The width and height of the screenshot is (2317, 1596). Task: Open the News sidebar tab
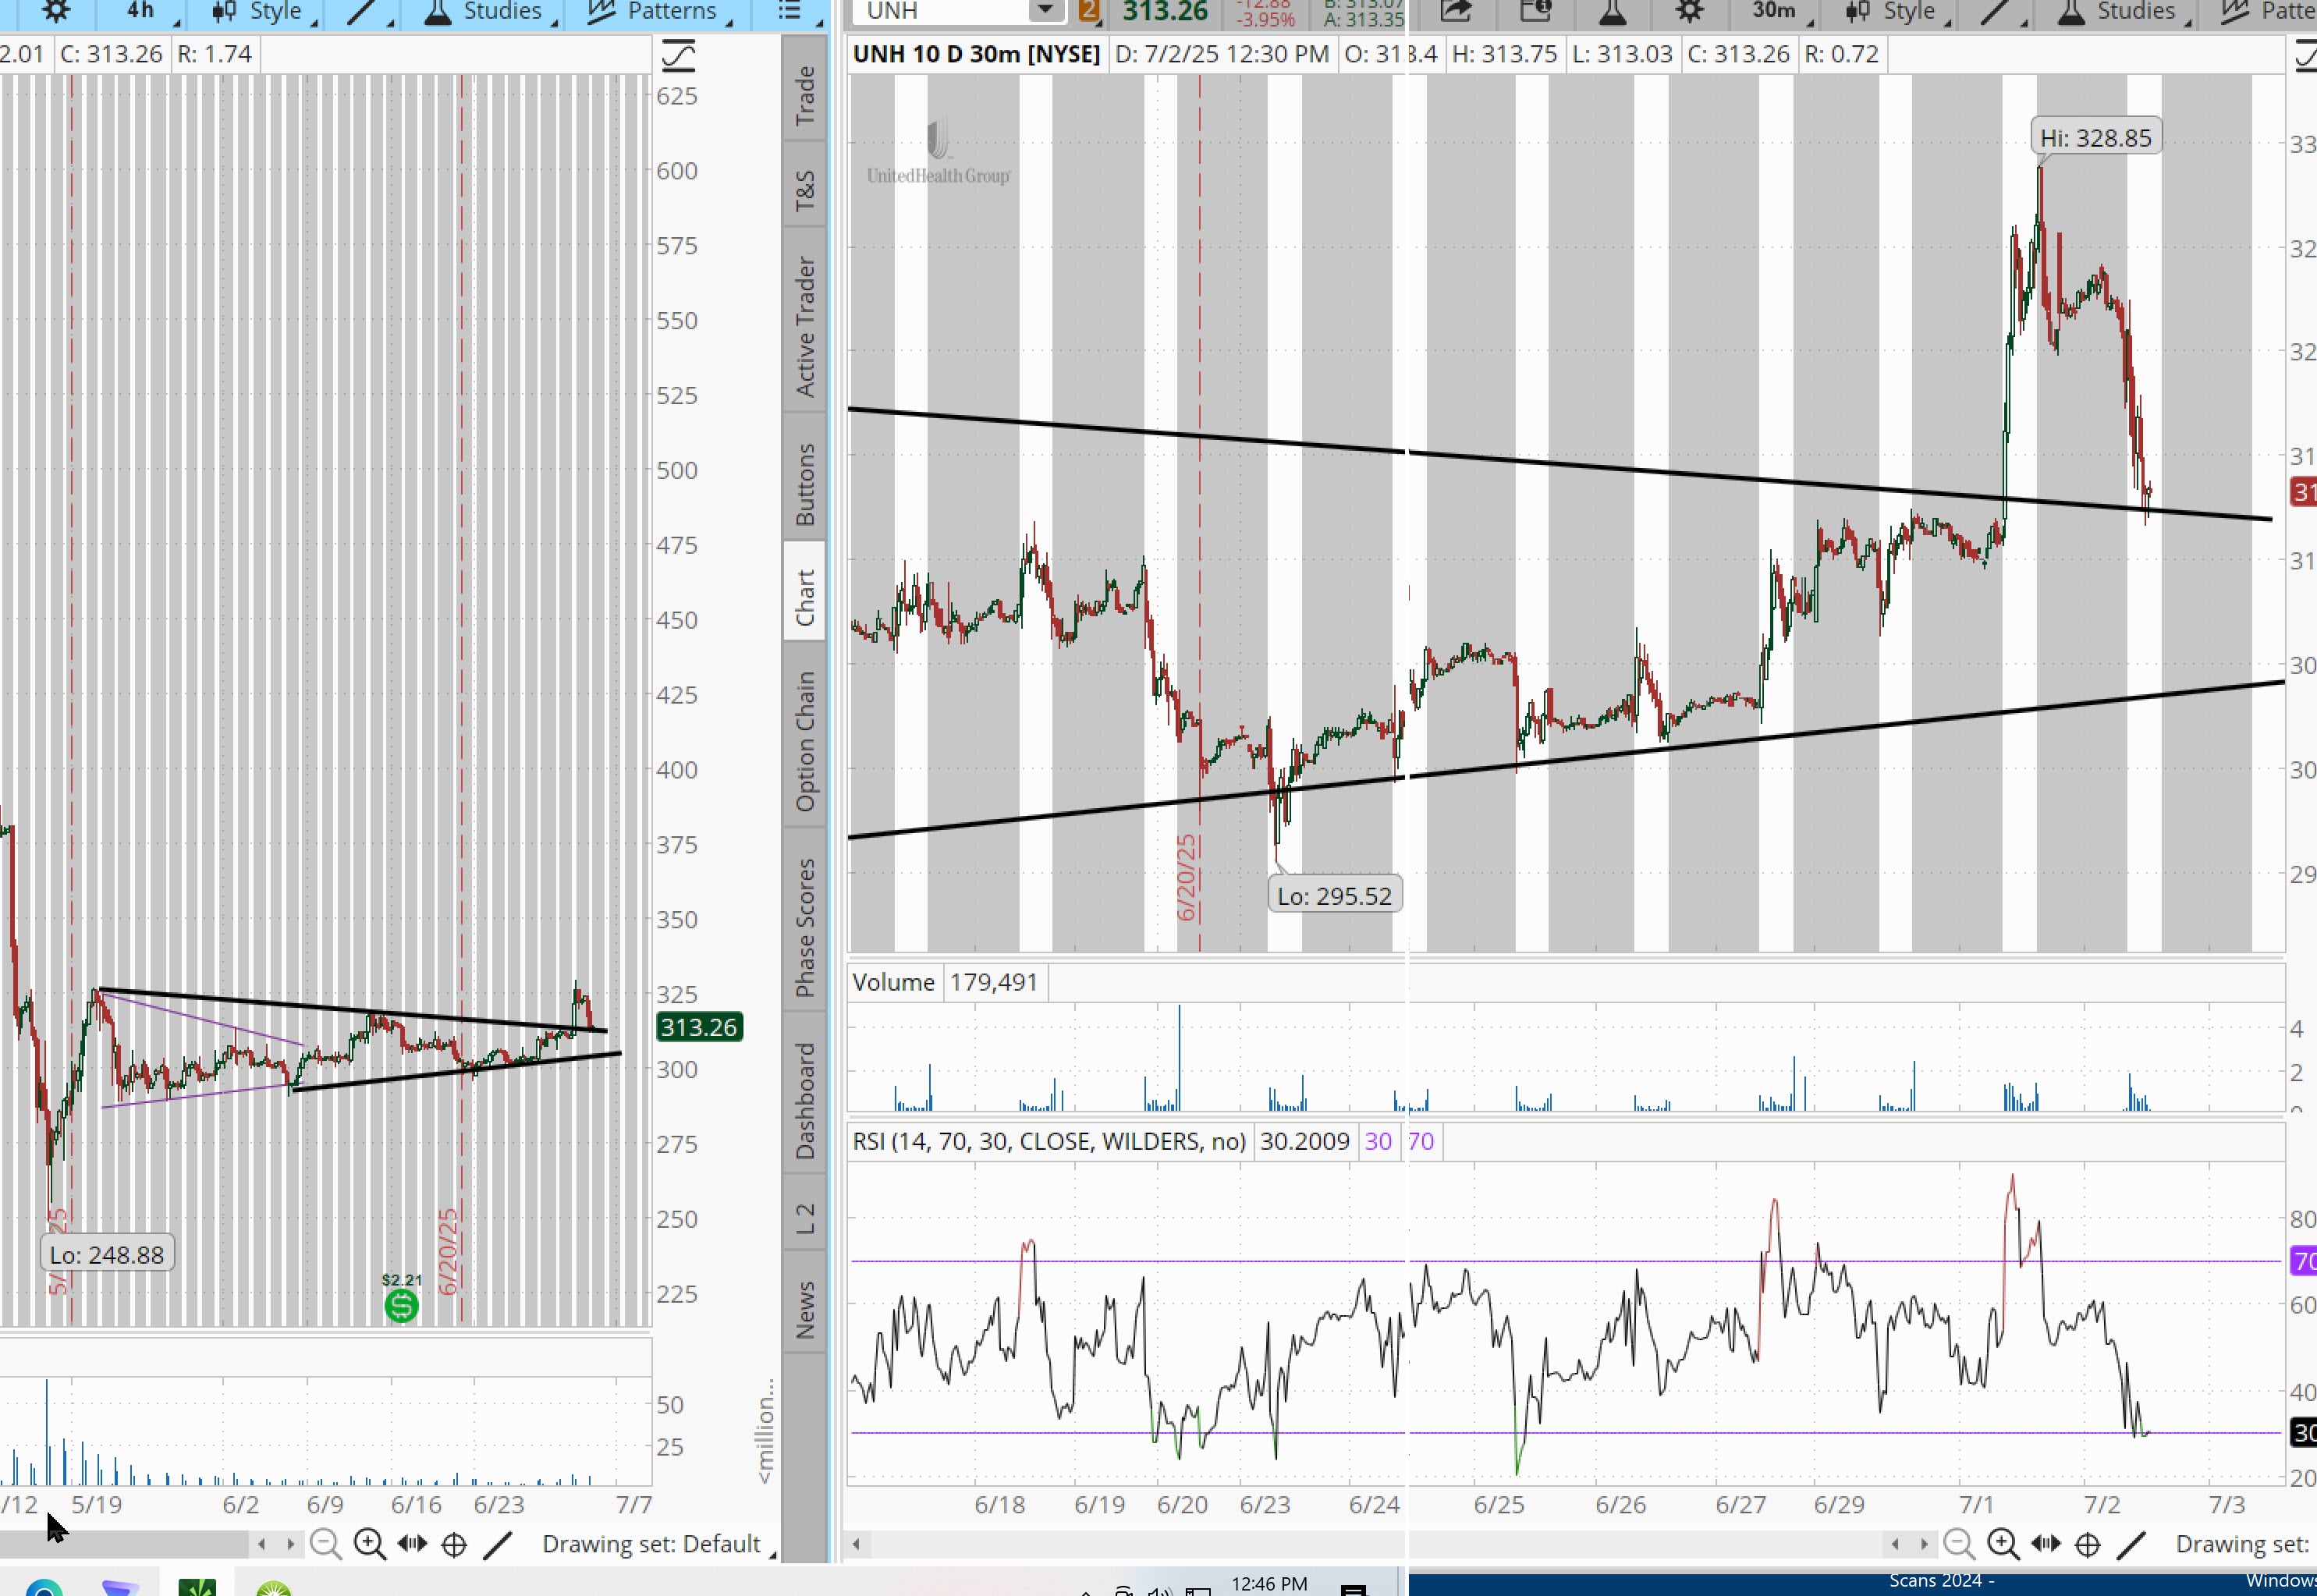click(x=805, y=1309)
